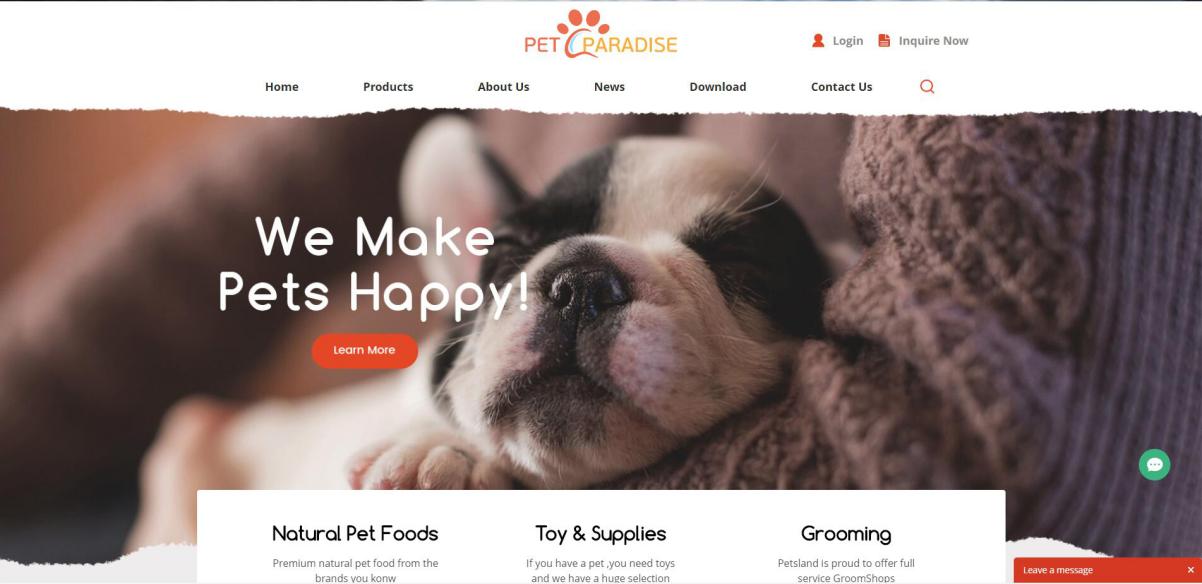The image size is (1202, 584).
Task: Click the search magnifier icon in navigation
Action: point(927,87)
